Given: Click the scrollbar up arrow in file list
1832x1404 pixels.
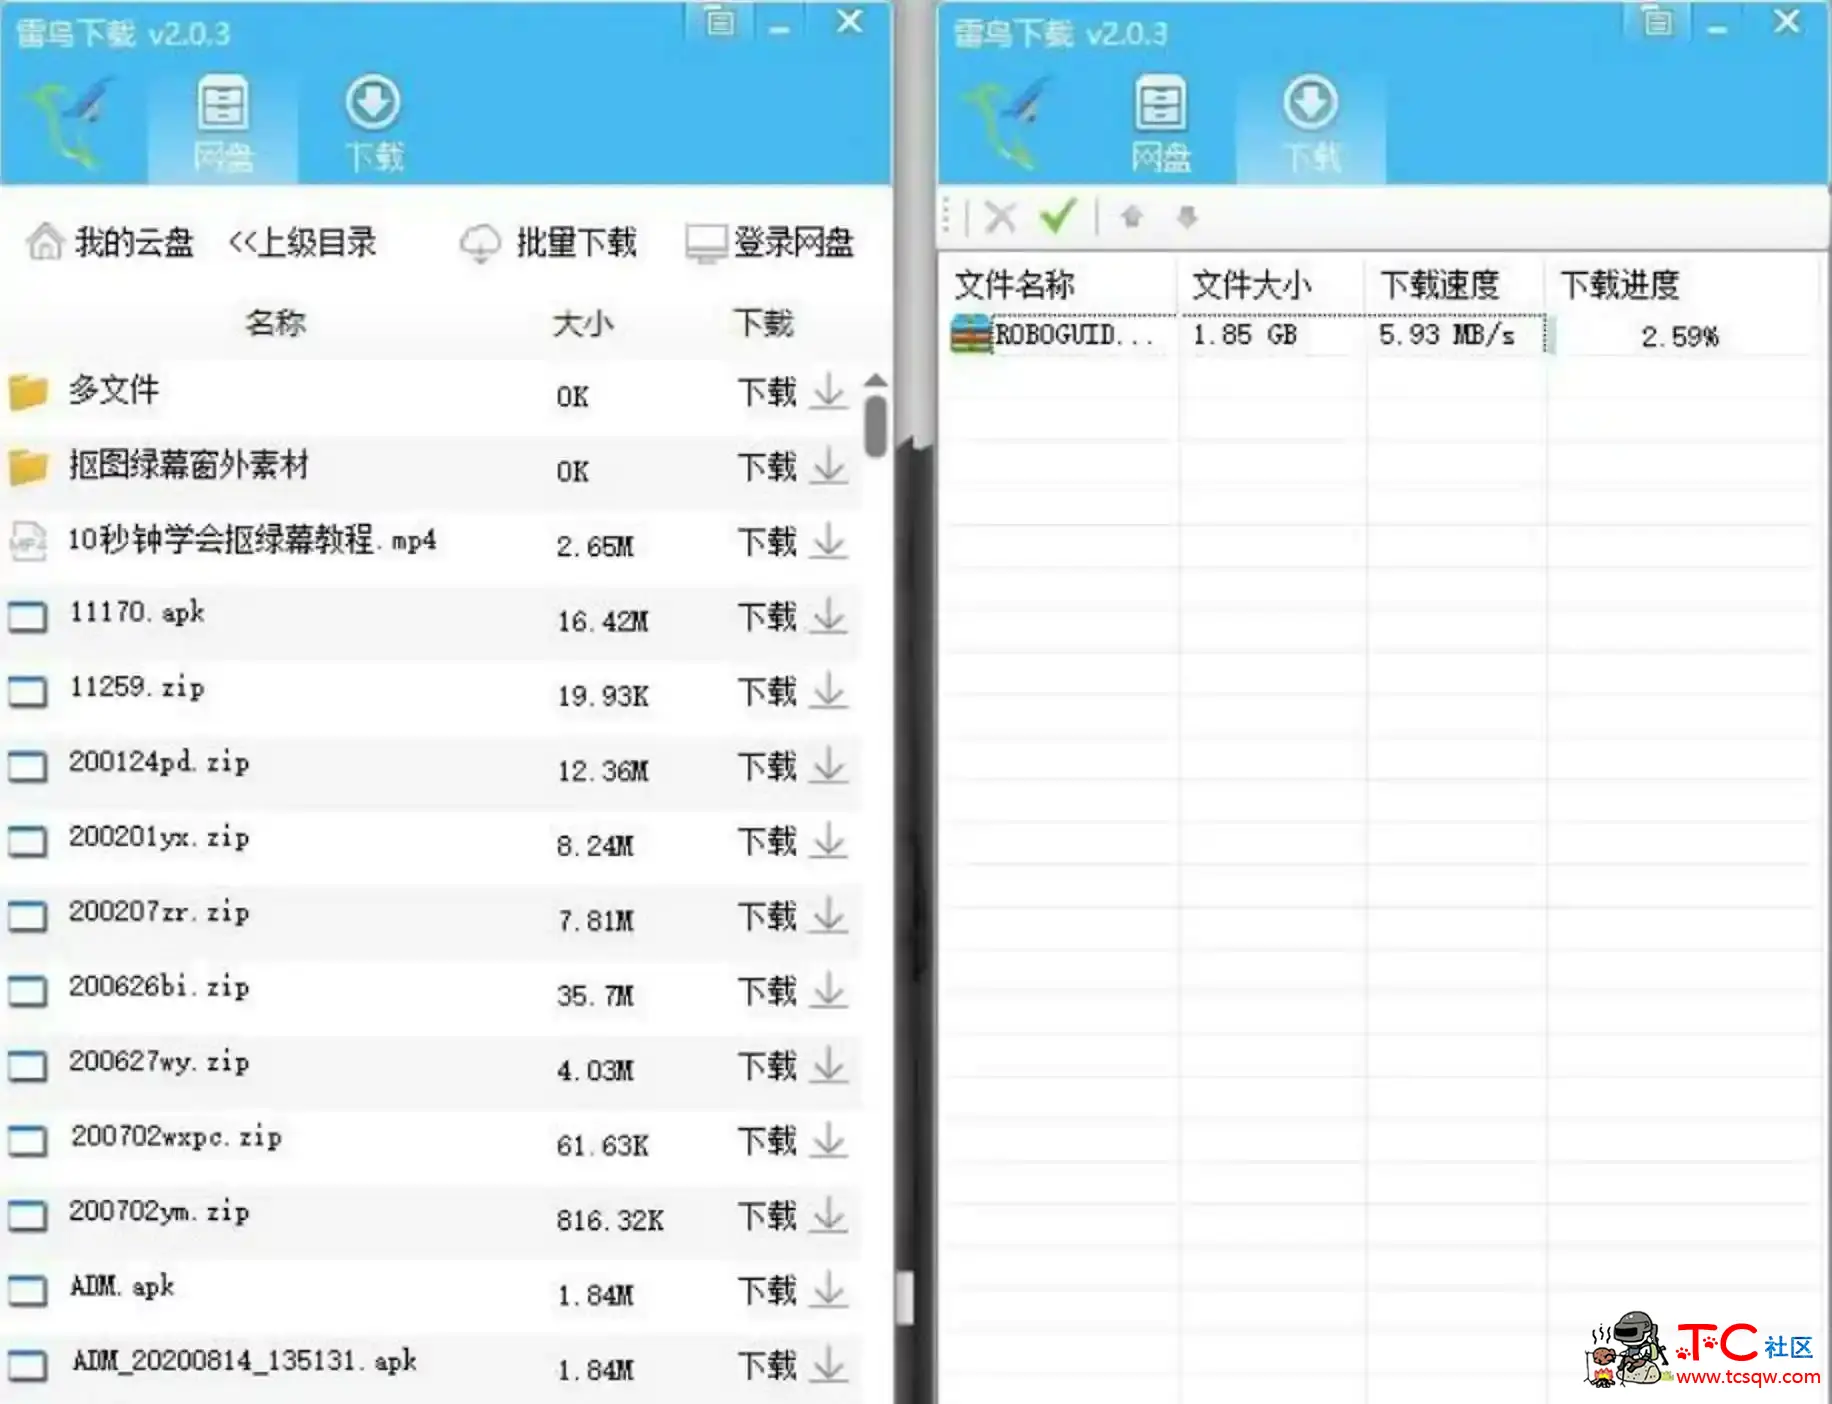Looking at the screenshot, I should click(876, 380).
